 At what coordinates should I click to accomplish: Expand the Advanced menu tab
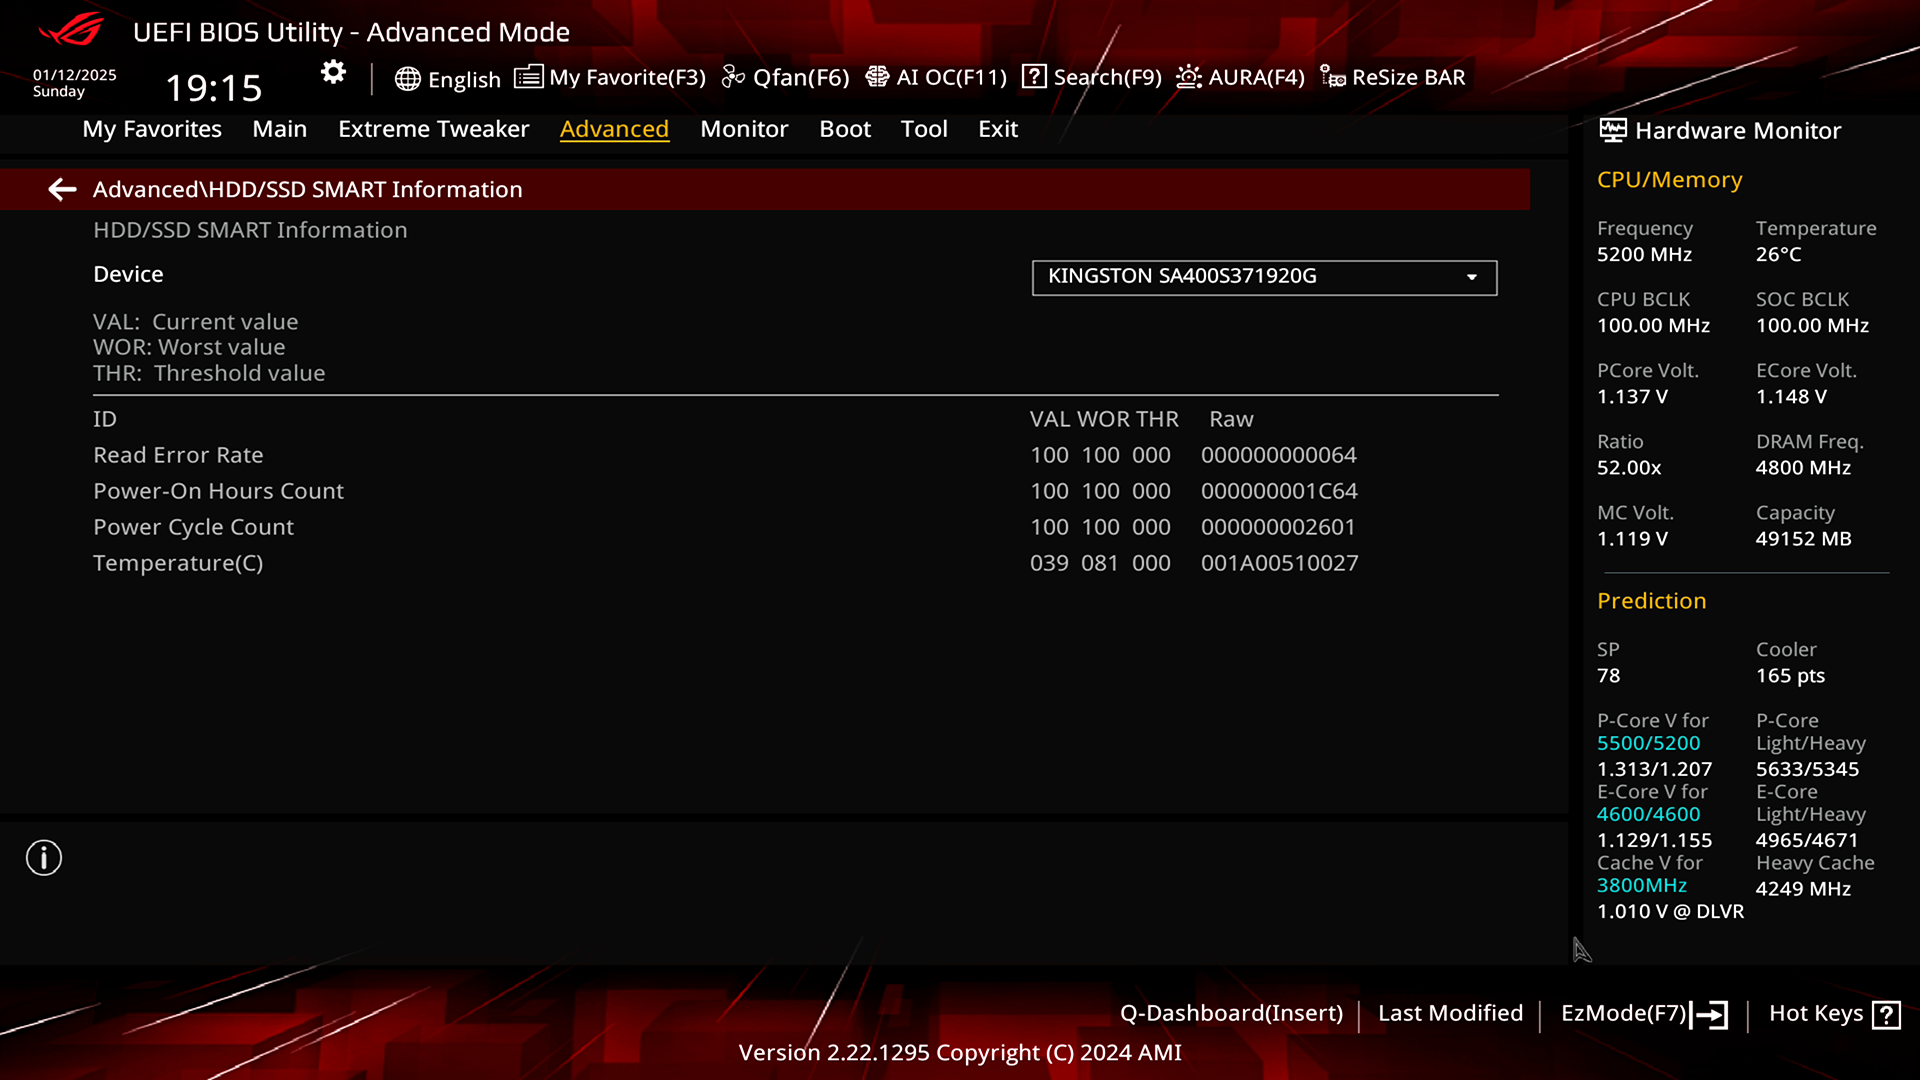tap(613, 128)
